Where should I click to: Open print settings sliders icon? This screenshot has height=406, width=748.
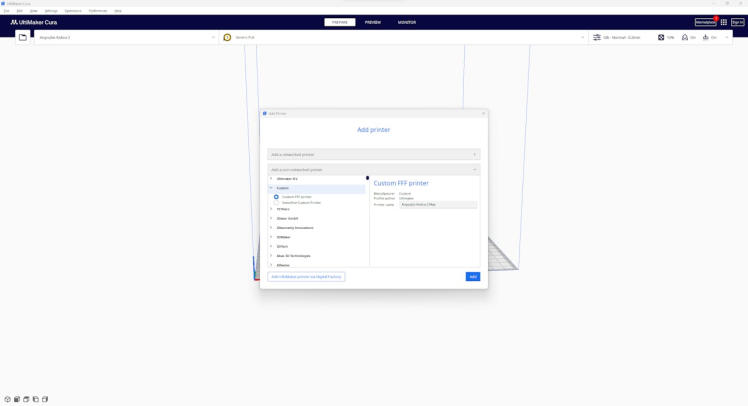[x=597, y=37]
